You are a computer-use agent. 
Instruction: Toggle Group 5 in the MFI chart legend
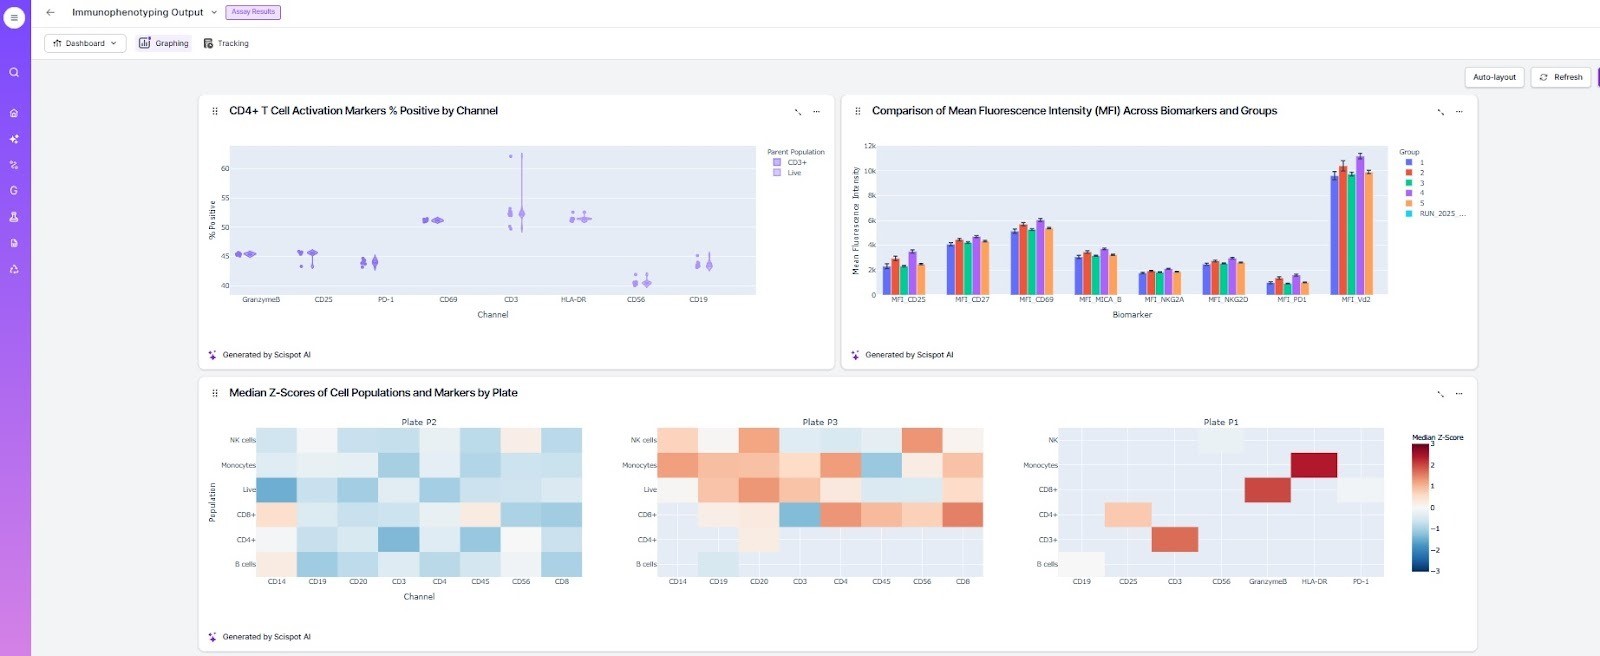click(1414, 203)
